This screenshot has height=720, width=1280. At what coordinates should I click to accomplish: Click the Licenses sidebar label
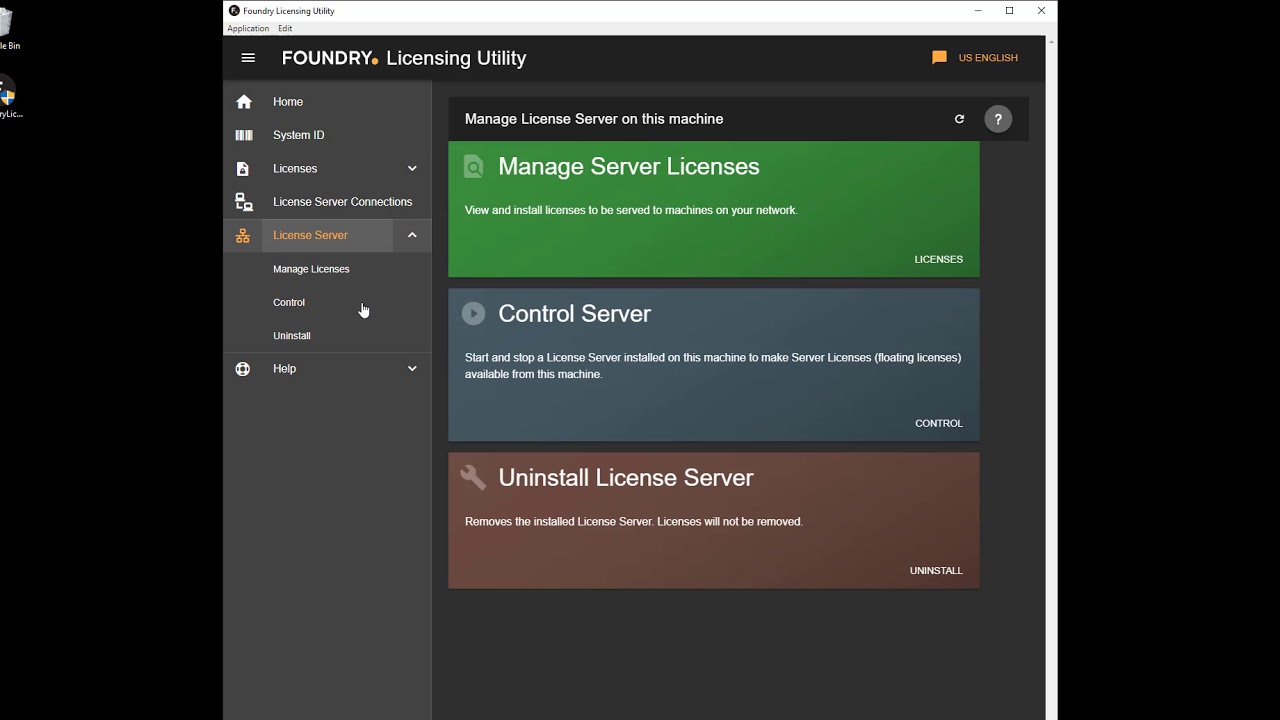click(x=295, y=168)
